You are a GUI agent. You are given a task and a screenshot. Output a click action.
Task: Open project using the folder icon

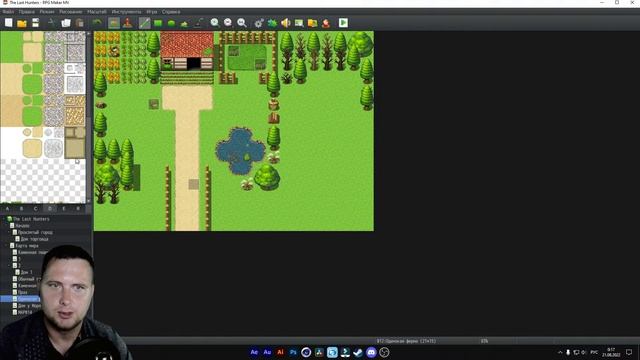[x=22, y=23]
